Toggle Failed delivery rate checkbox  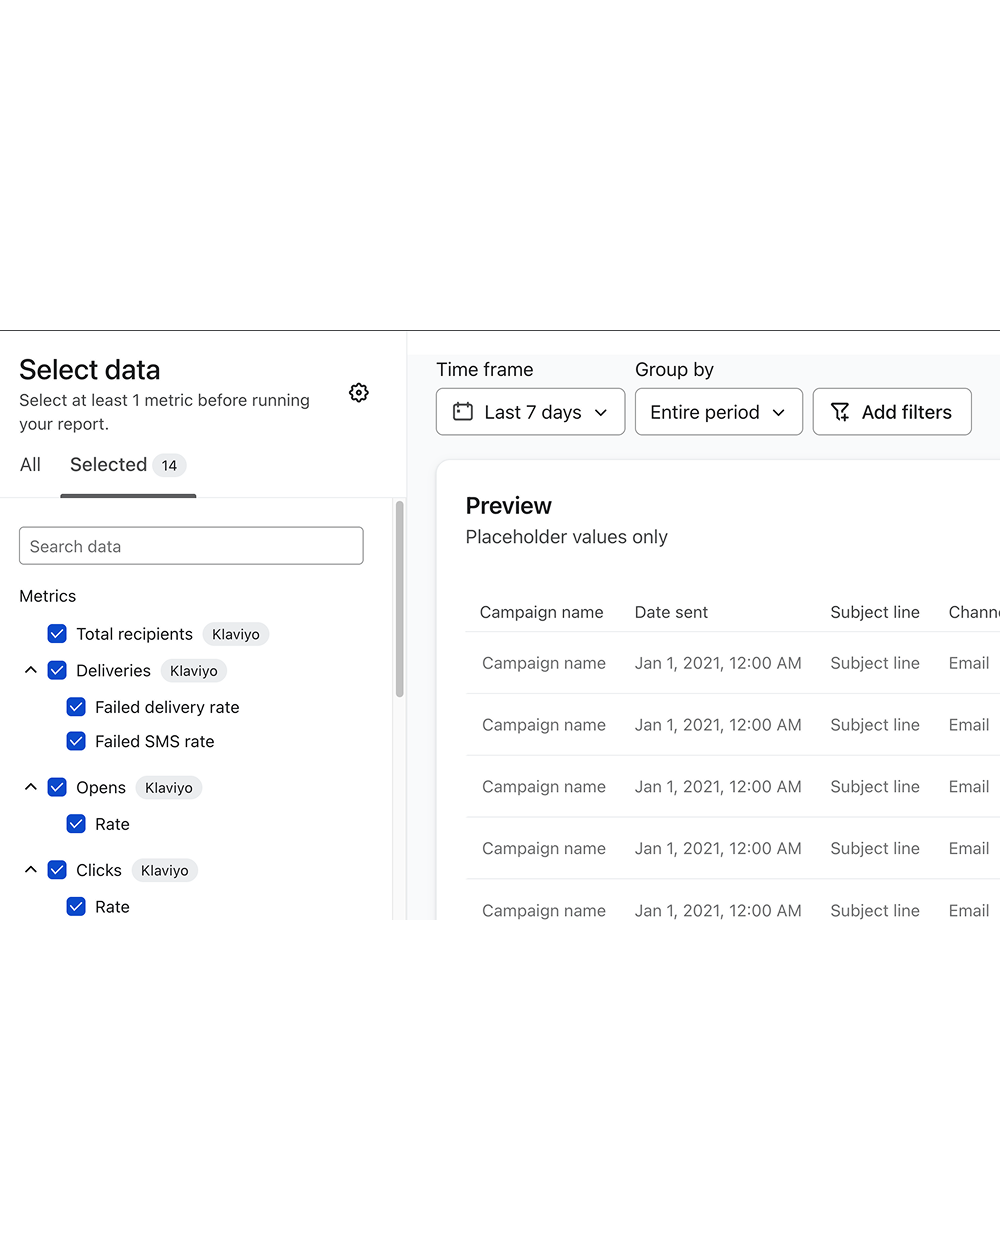tap(76, 707)
